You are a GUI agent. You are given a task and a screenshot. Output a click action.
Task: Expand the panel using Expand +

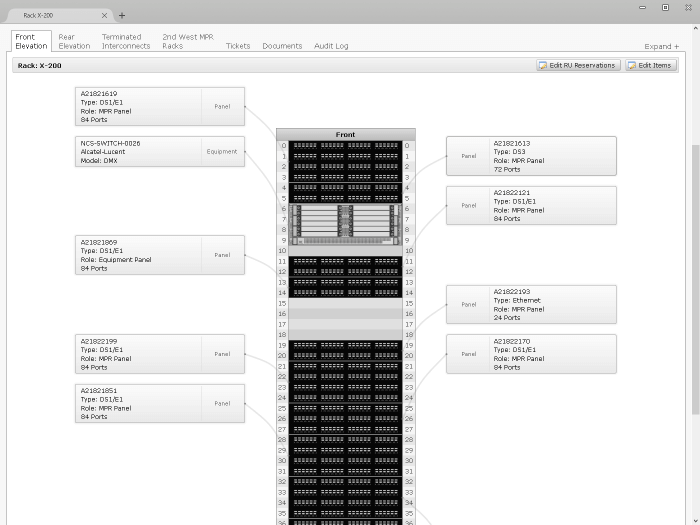pos(661,46)
